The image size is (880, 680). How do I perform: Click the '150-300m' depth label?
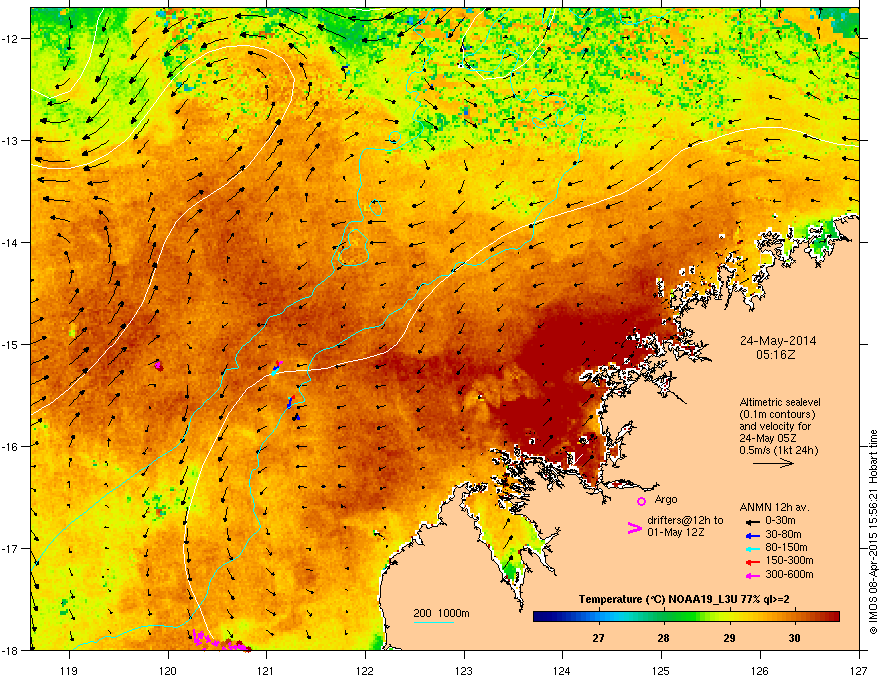coord(789,560)
